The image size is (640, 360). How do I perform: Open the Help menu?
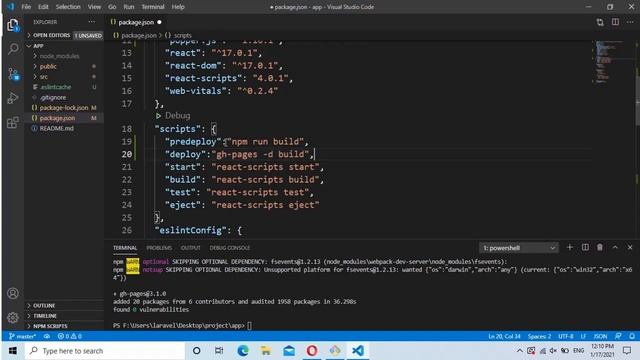click(178, 7)
